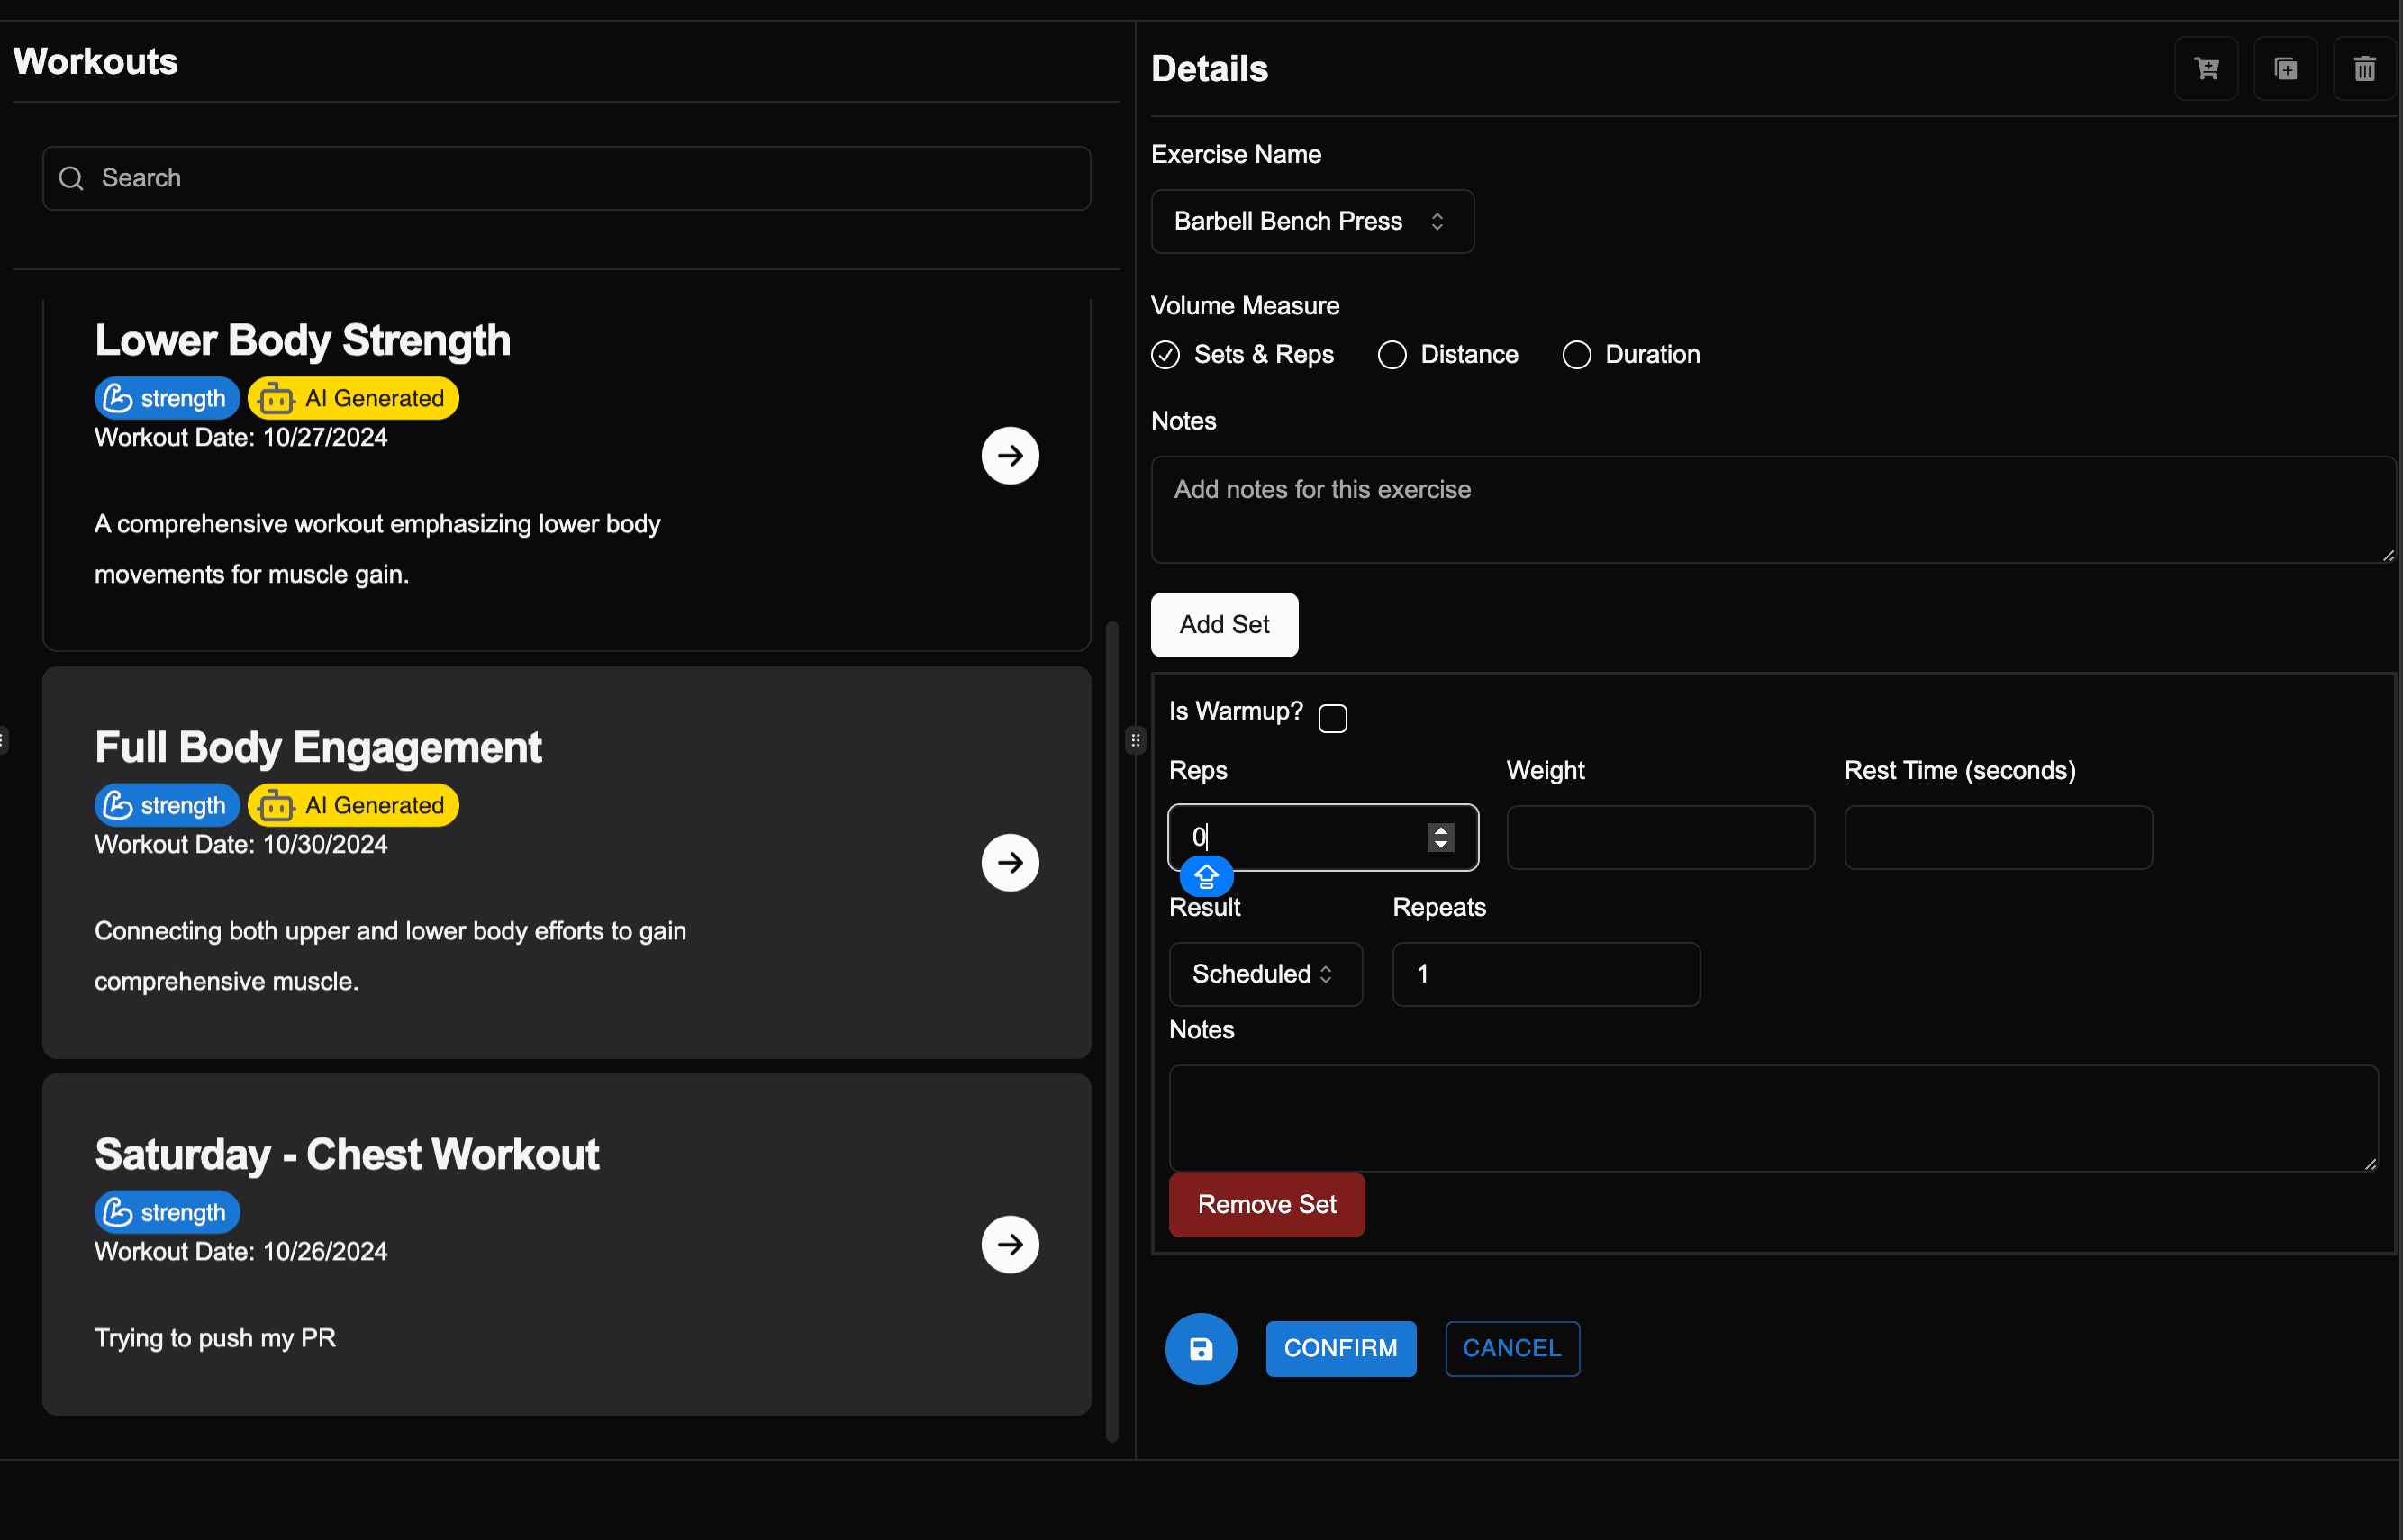This screenshot has height=1540, width=2403.
Task: Click the exercise notes text area
Action: pyautogui.click(x=1773, y=510)
